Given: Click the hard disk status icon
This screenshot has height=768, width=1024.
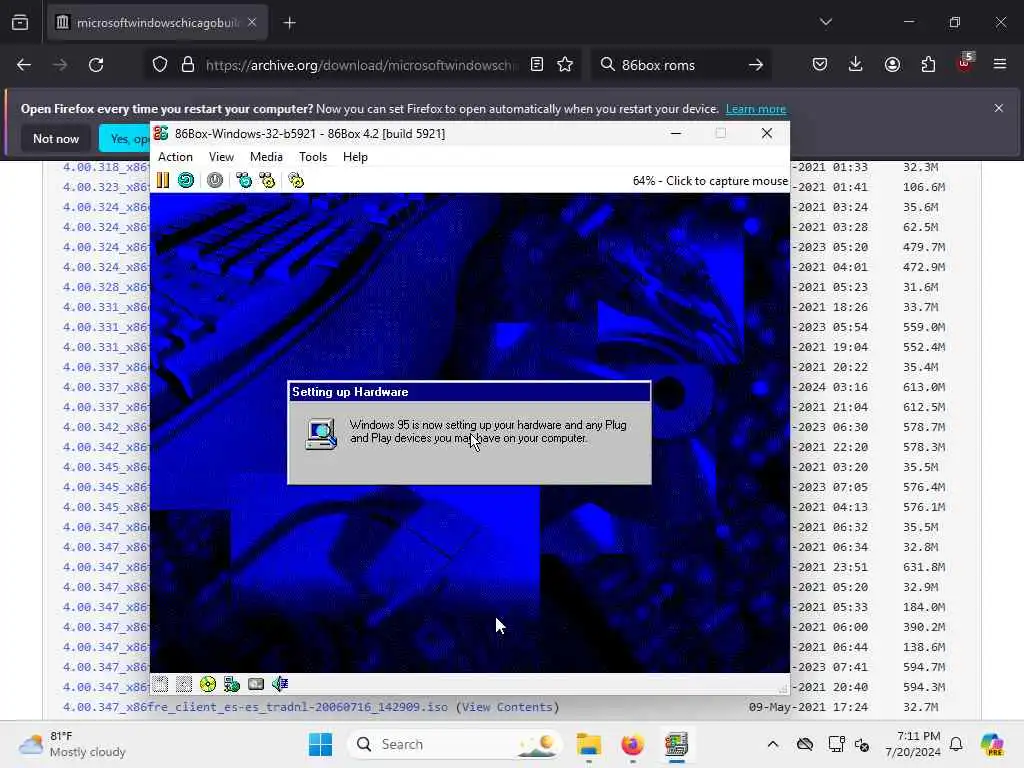Looking at the screenshot, I should 256,684.
